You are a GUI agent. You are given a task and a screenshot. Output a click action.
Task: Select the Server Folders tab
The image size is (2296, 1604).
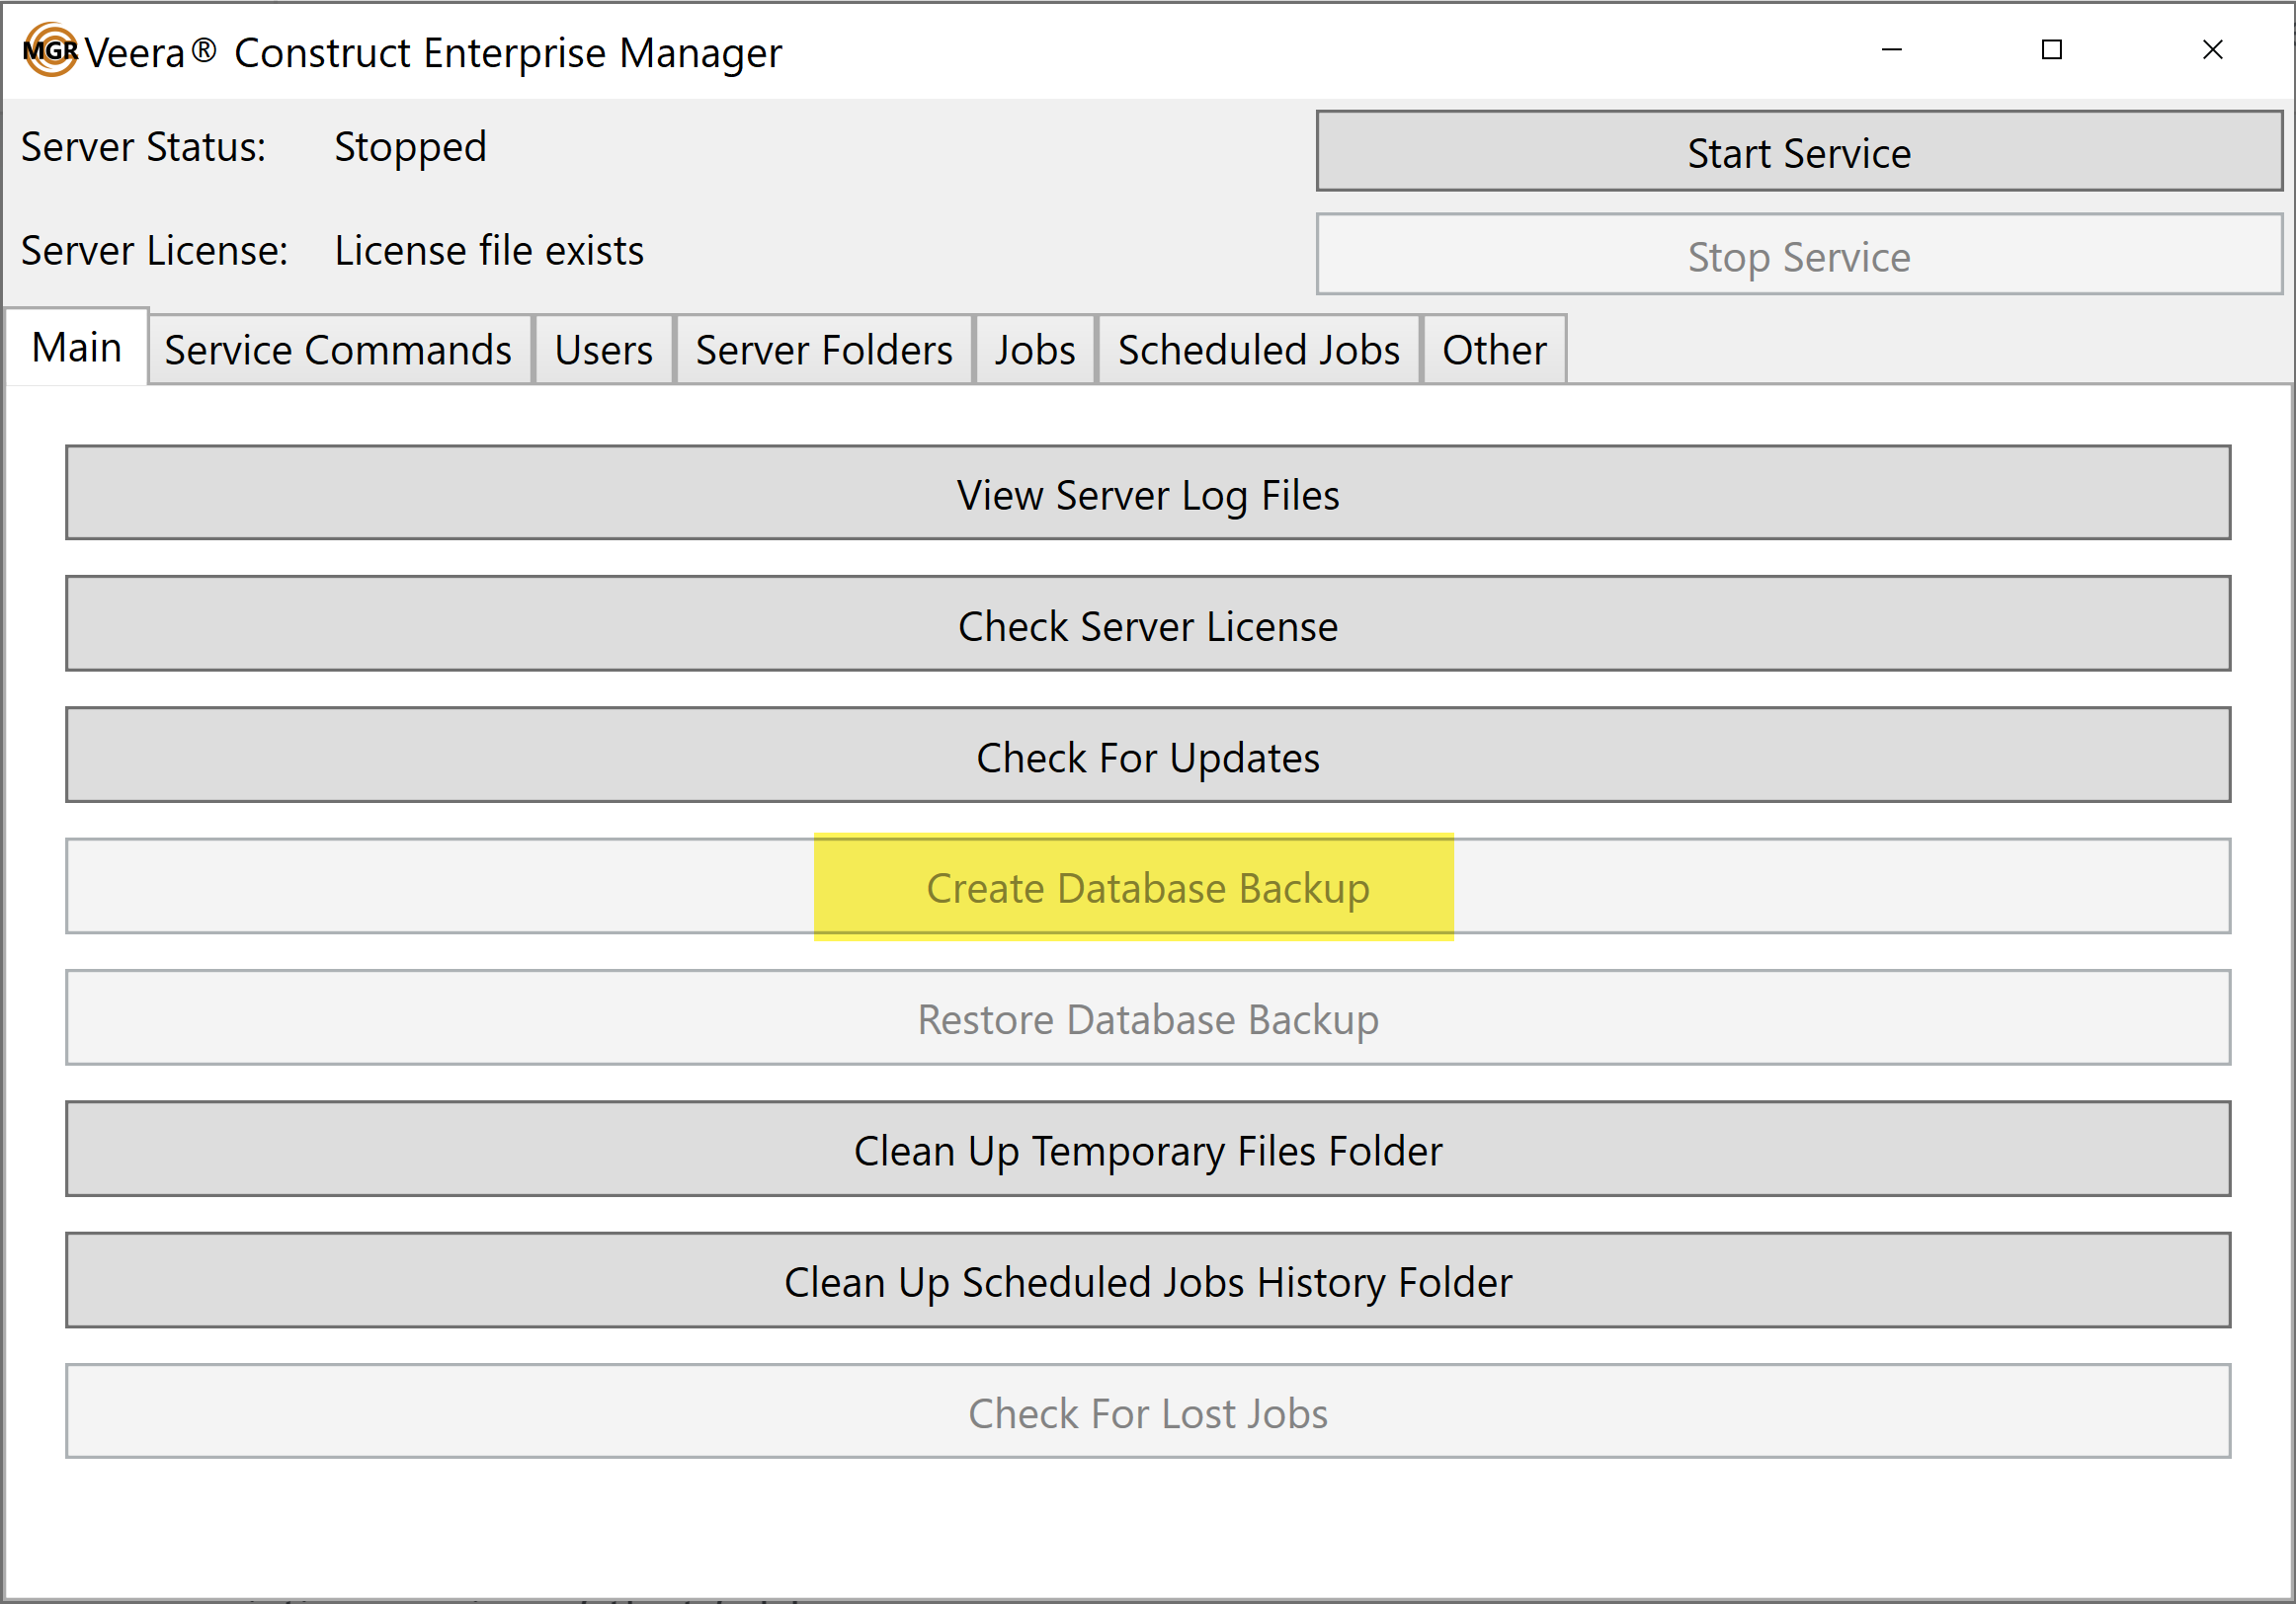tap(824, 350)
